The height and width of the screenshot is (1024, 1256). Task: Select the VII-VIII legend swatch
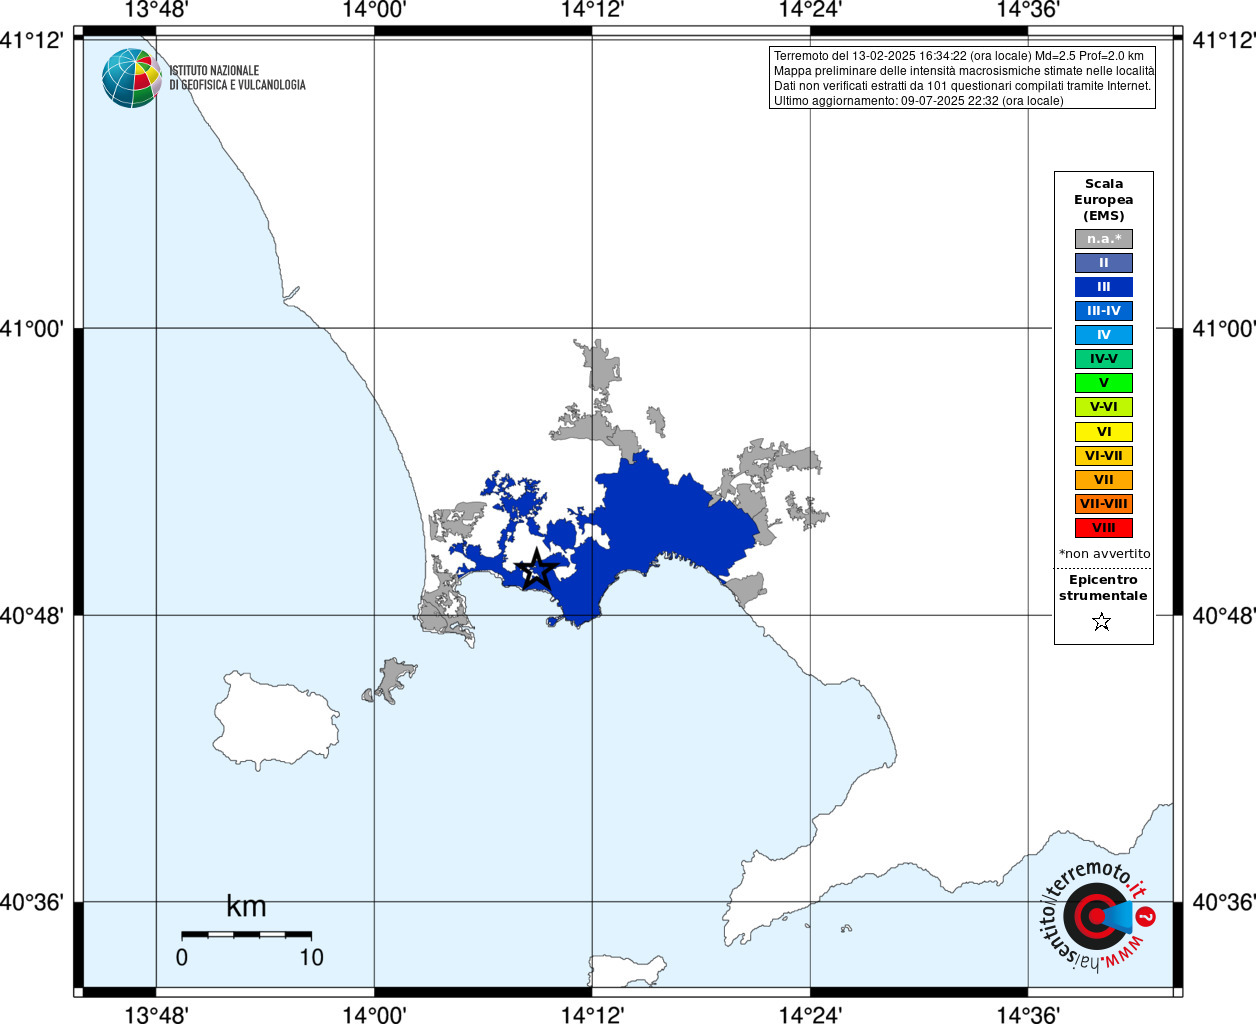(x=1104, y=504)
